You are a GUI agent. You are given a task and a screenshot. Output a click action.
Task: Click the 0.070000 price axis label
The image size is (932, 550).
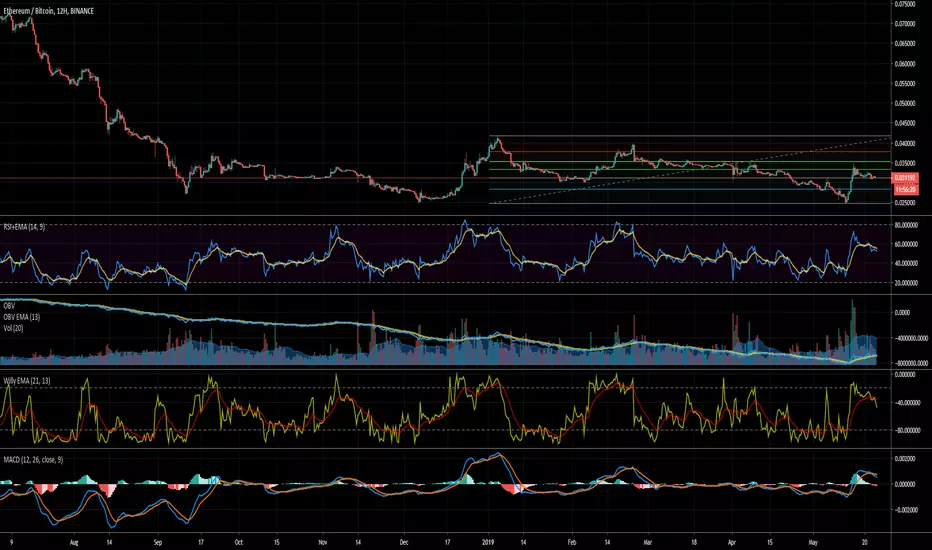point(904,24)
